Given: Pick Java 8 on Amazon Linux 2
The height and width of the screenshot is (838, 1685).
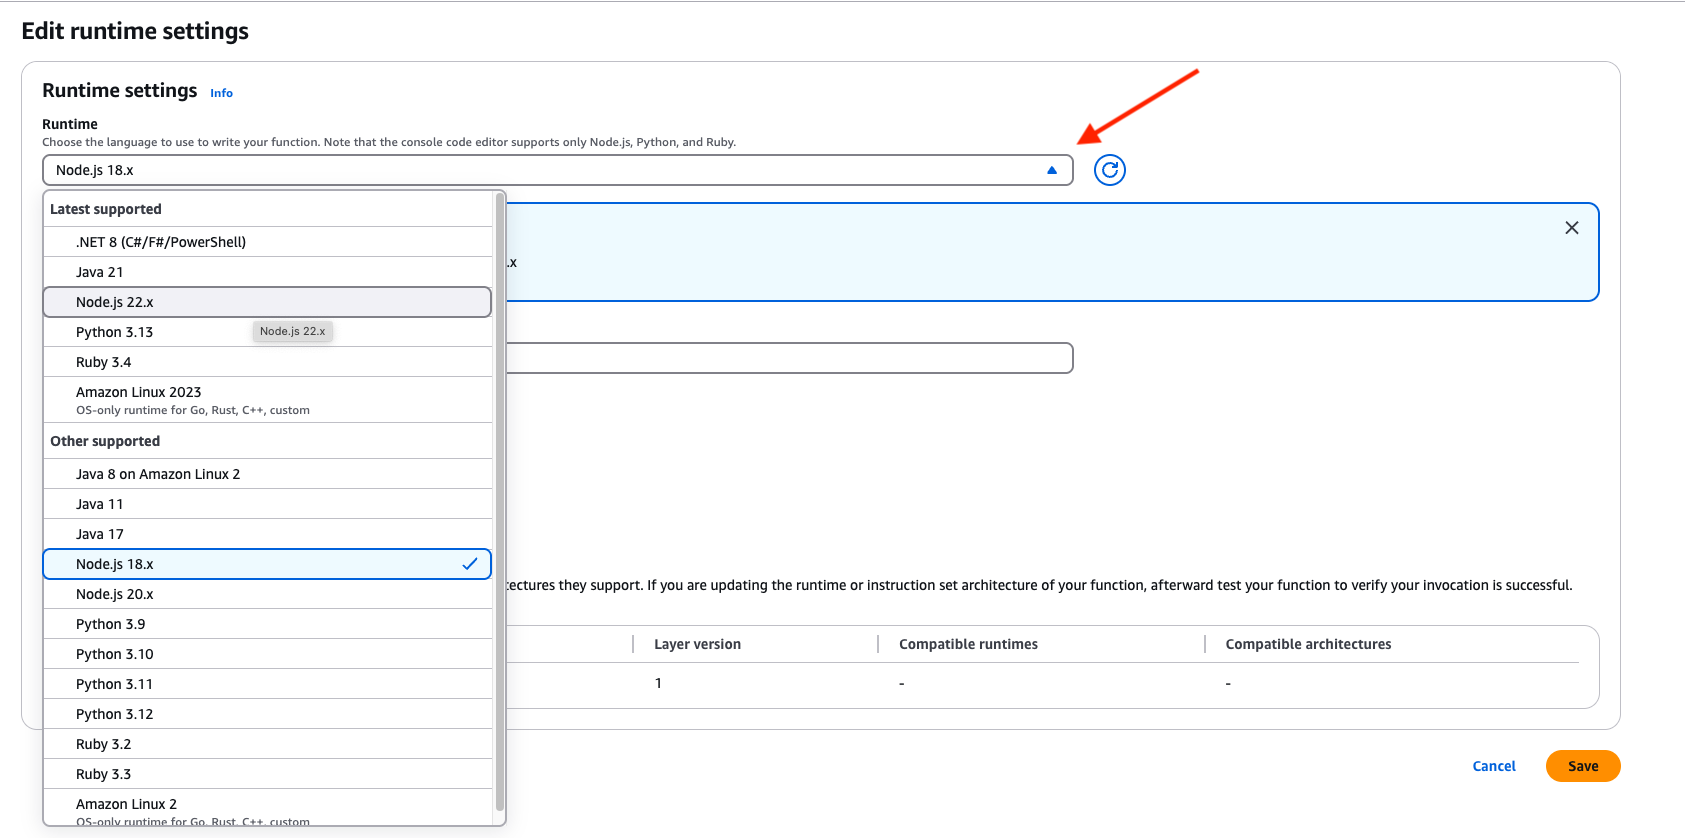Looking at the screenshot, I should point(268,474).
